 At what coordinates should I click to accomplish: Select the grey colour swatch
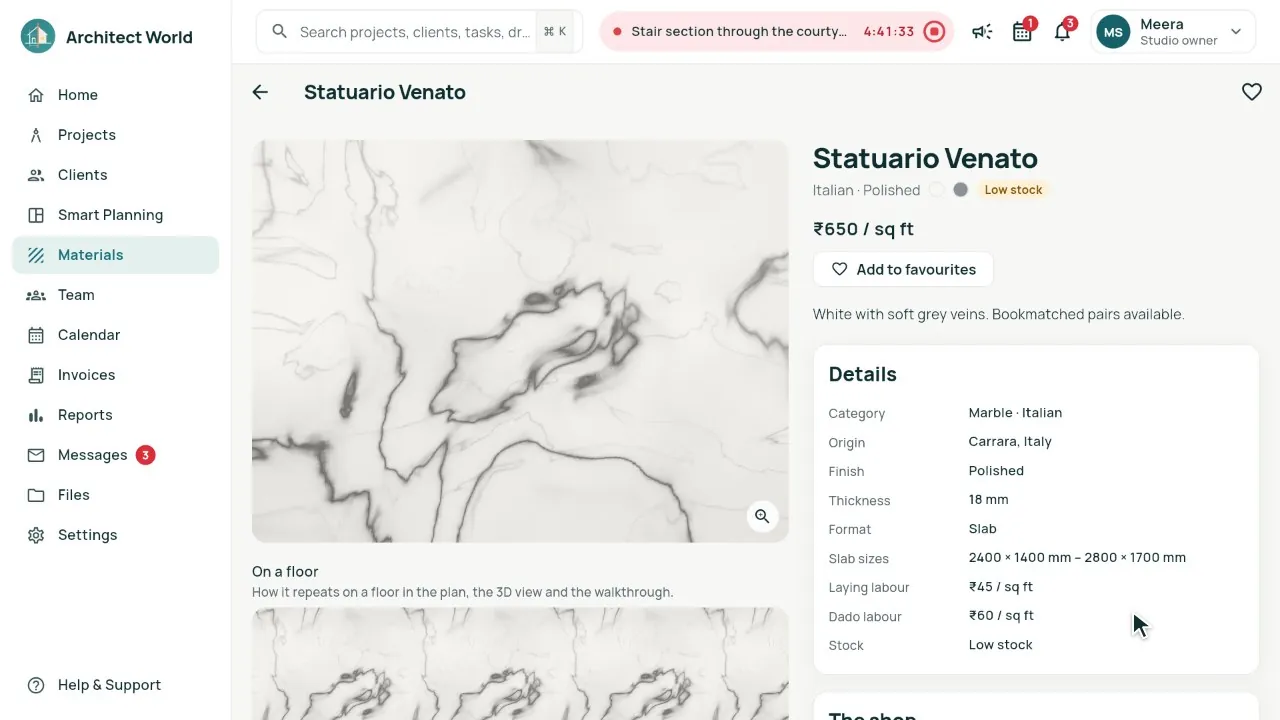click(x=960, y=189)
